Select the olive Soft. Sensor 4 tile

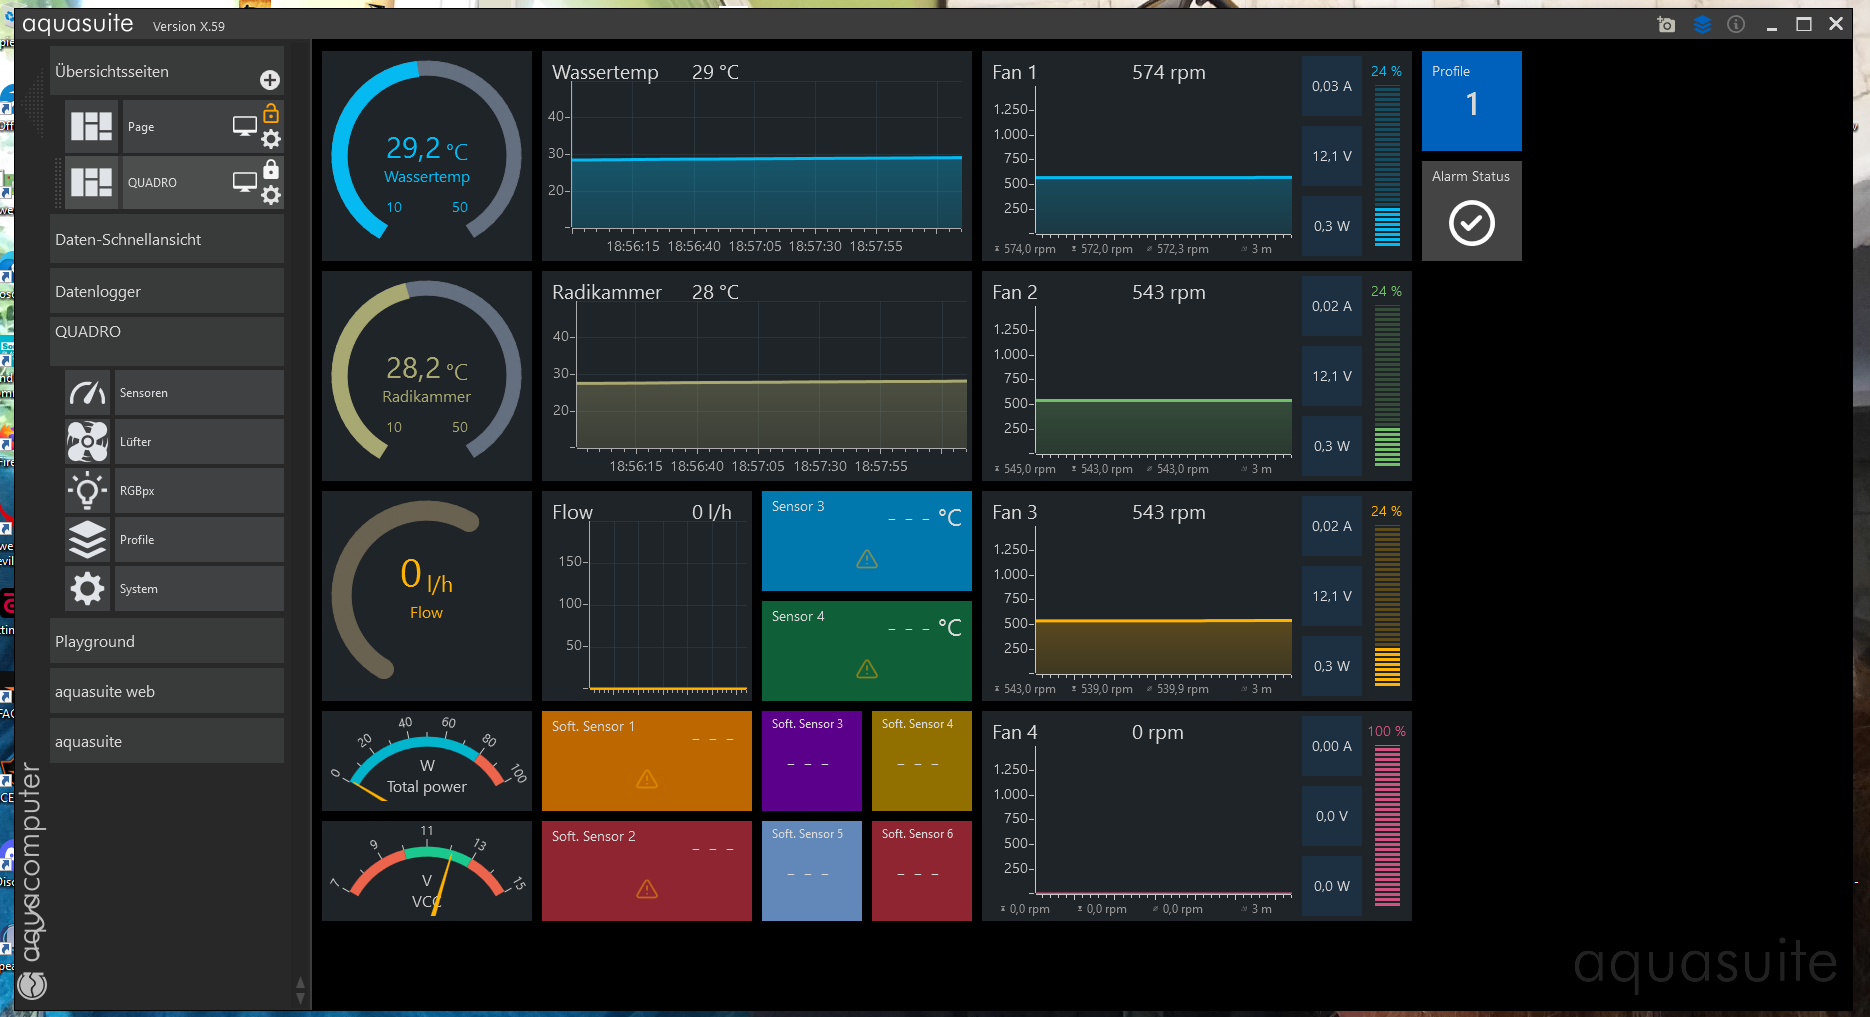(x=922, y=761)
